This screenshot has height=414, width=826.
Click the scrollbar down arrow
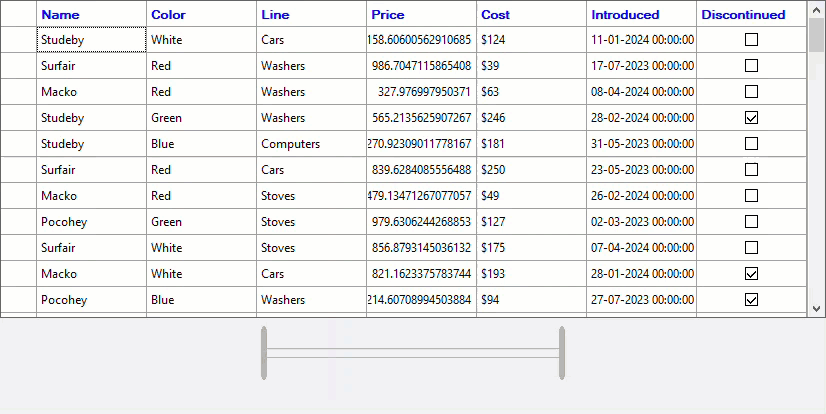point(816,309)
